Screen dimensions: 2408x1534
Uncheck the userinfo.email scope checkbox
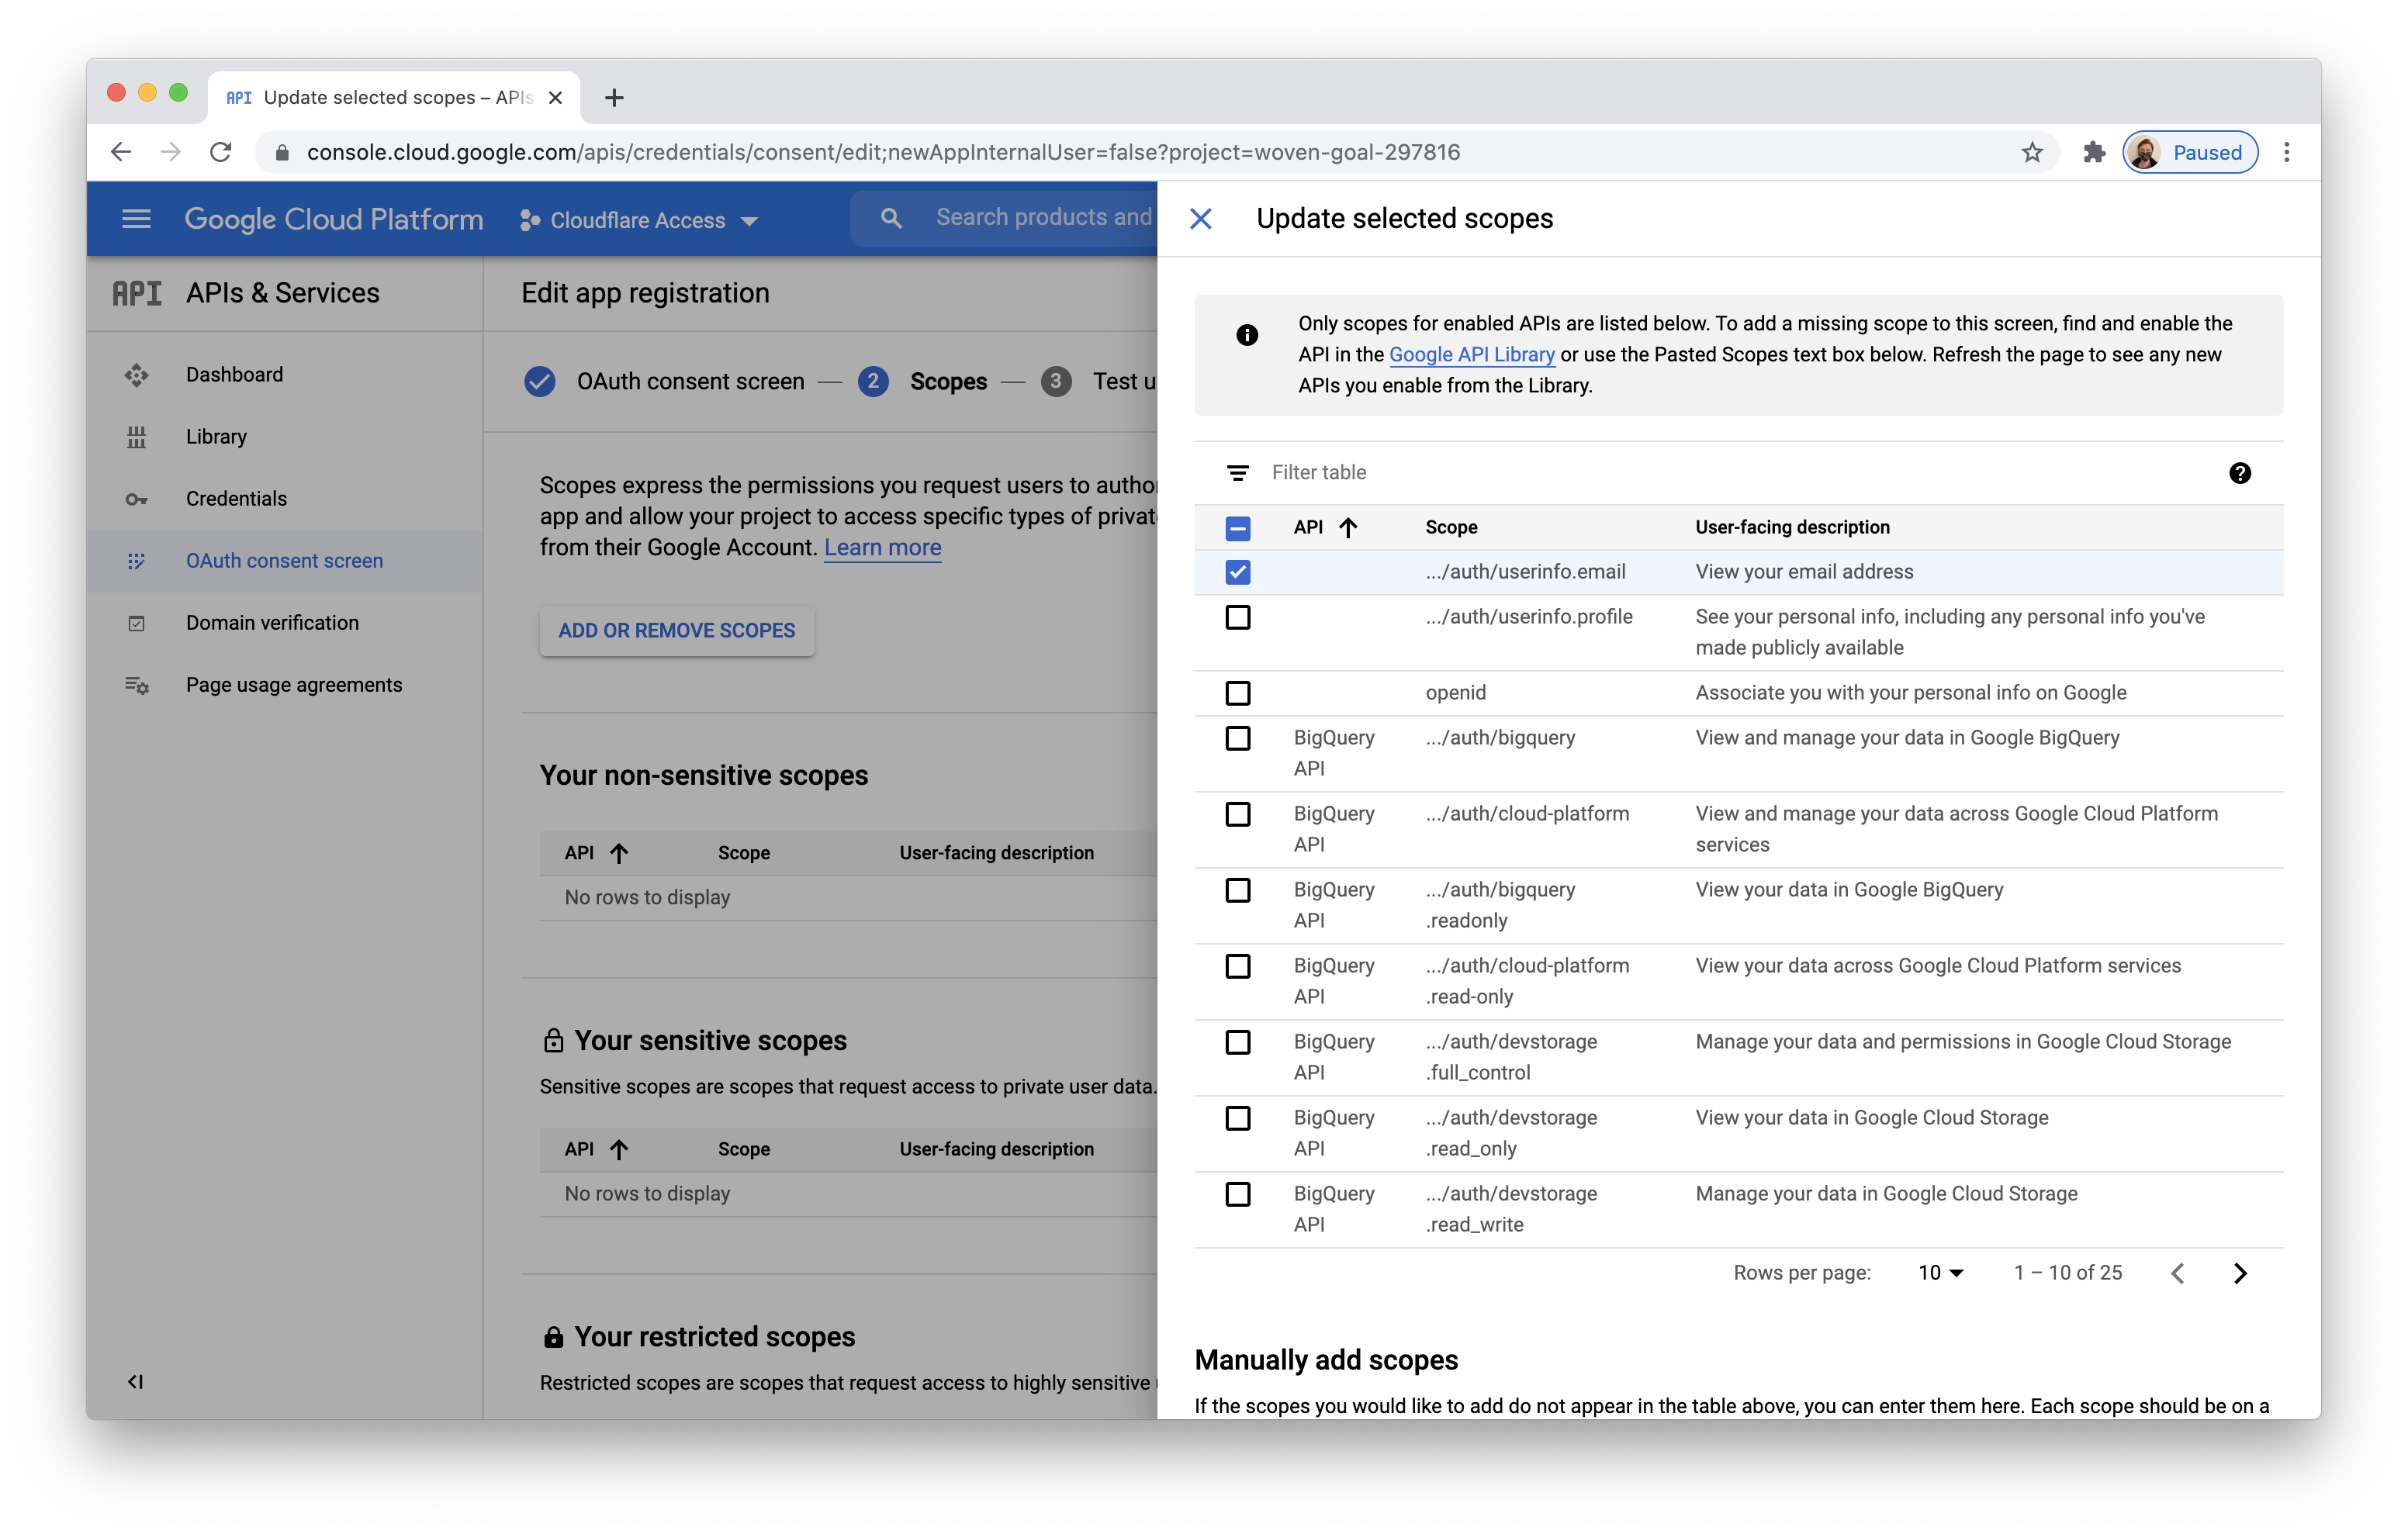pos(1237,572)
